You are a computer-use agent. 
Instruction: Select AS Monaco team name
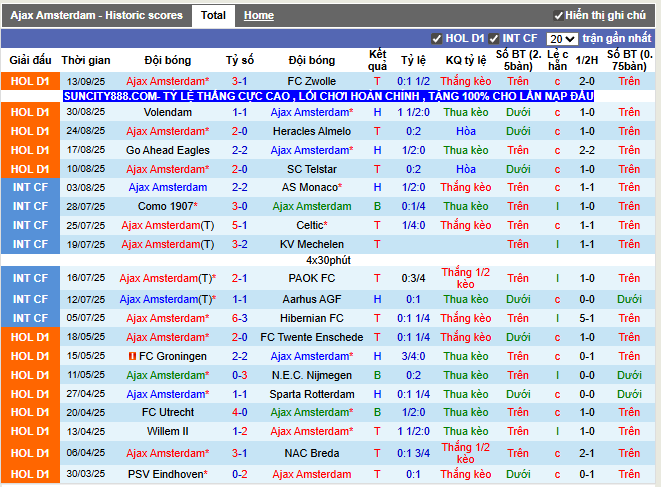(x=312, y=187)
